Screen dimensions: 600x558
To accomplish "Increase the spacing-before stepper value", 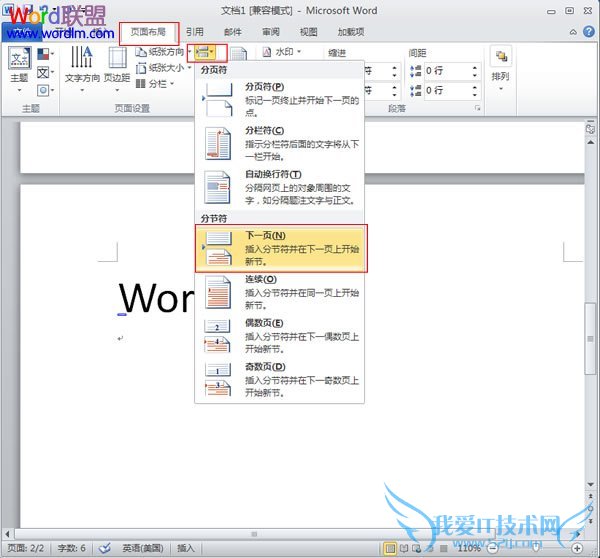I will (474, 67).
